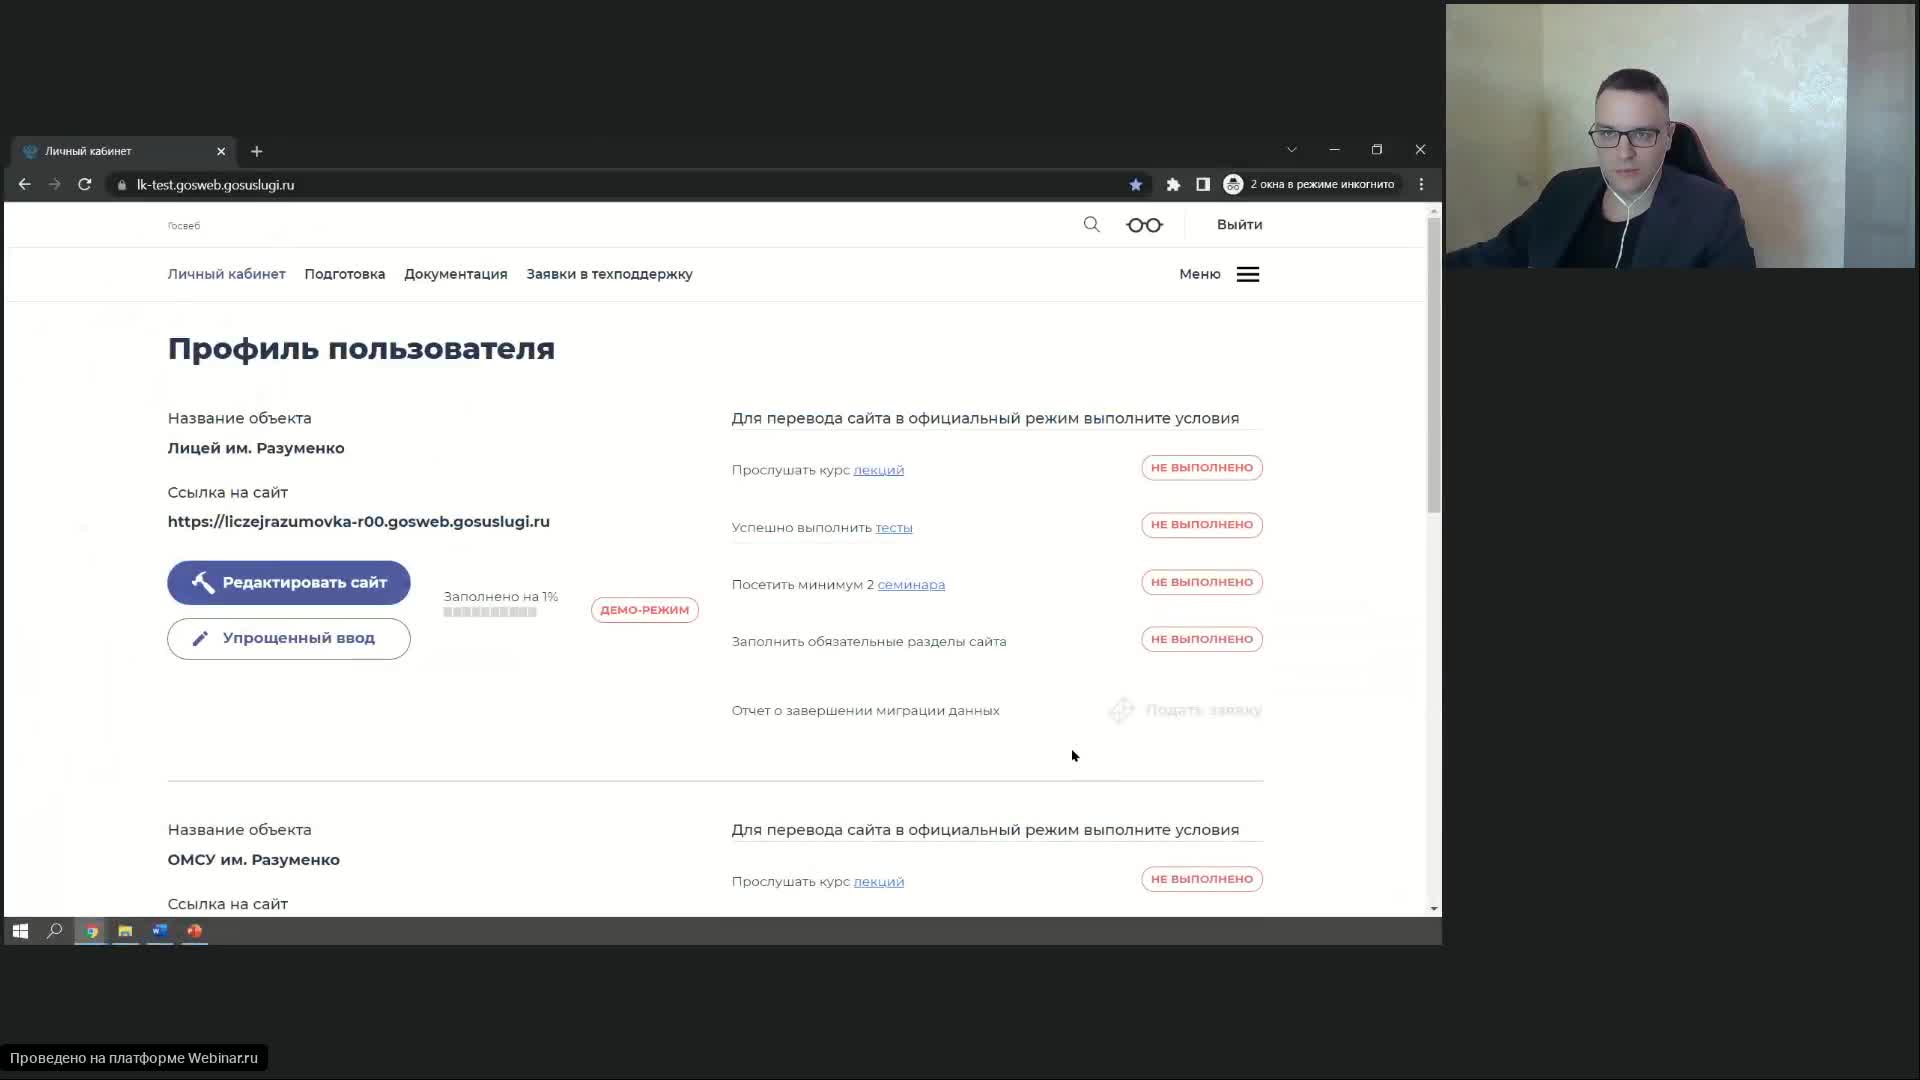Click the search magnifier icon in site header
1920x1080 pixels.
tap(1091, 225)
